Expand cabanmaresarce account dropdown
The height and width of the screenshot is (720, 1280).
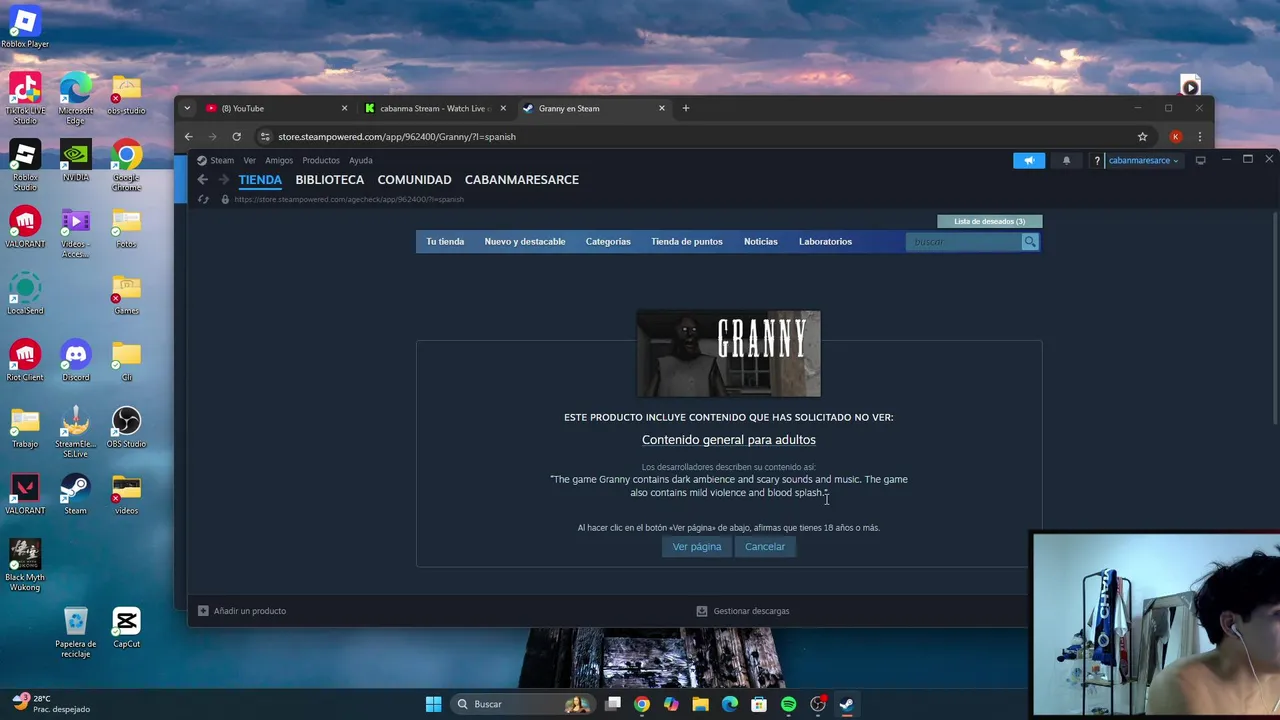pos(1143,161)
